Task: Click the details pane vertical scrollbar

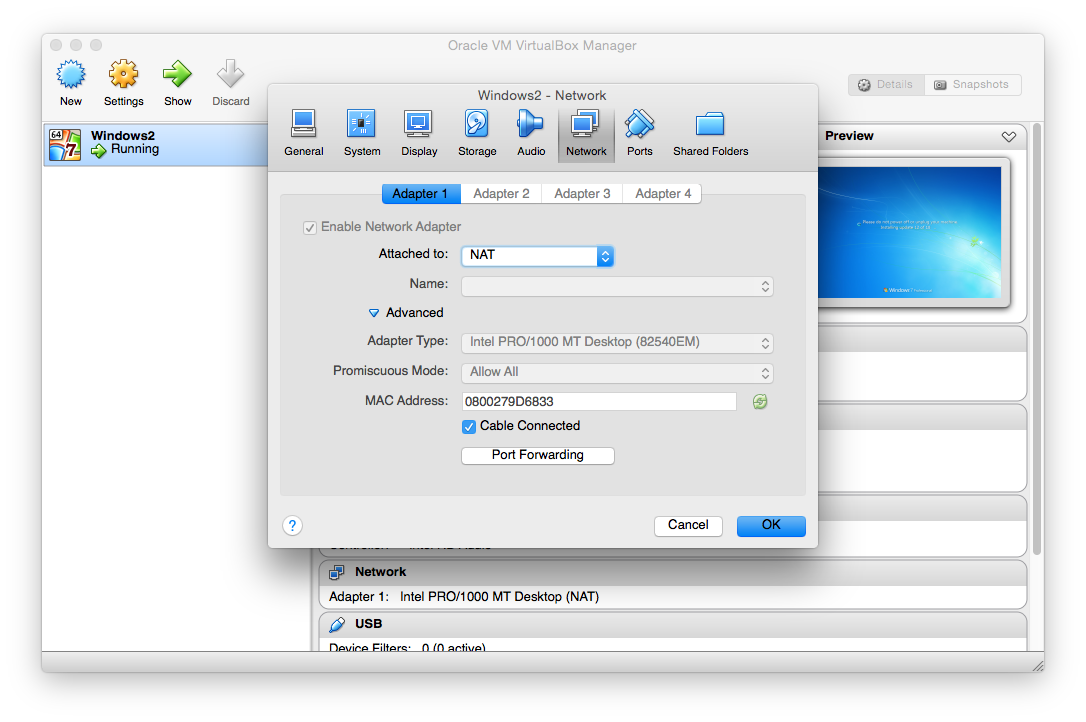Action: 1036,340
